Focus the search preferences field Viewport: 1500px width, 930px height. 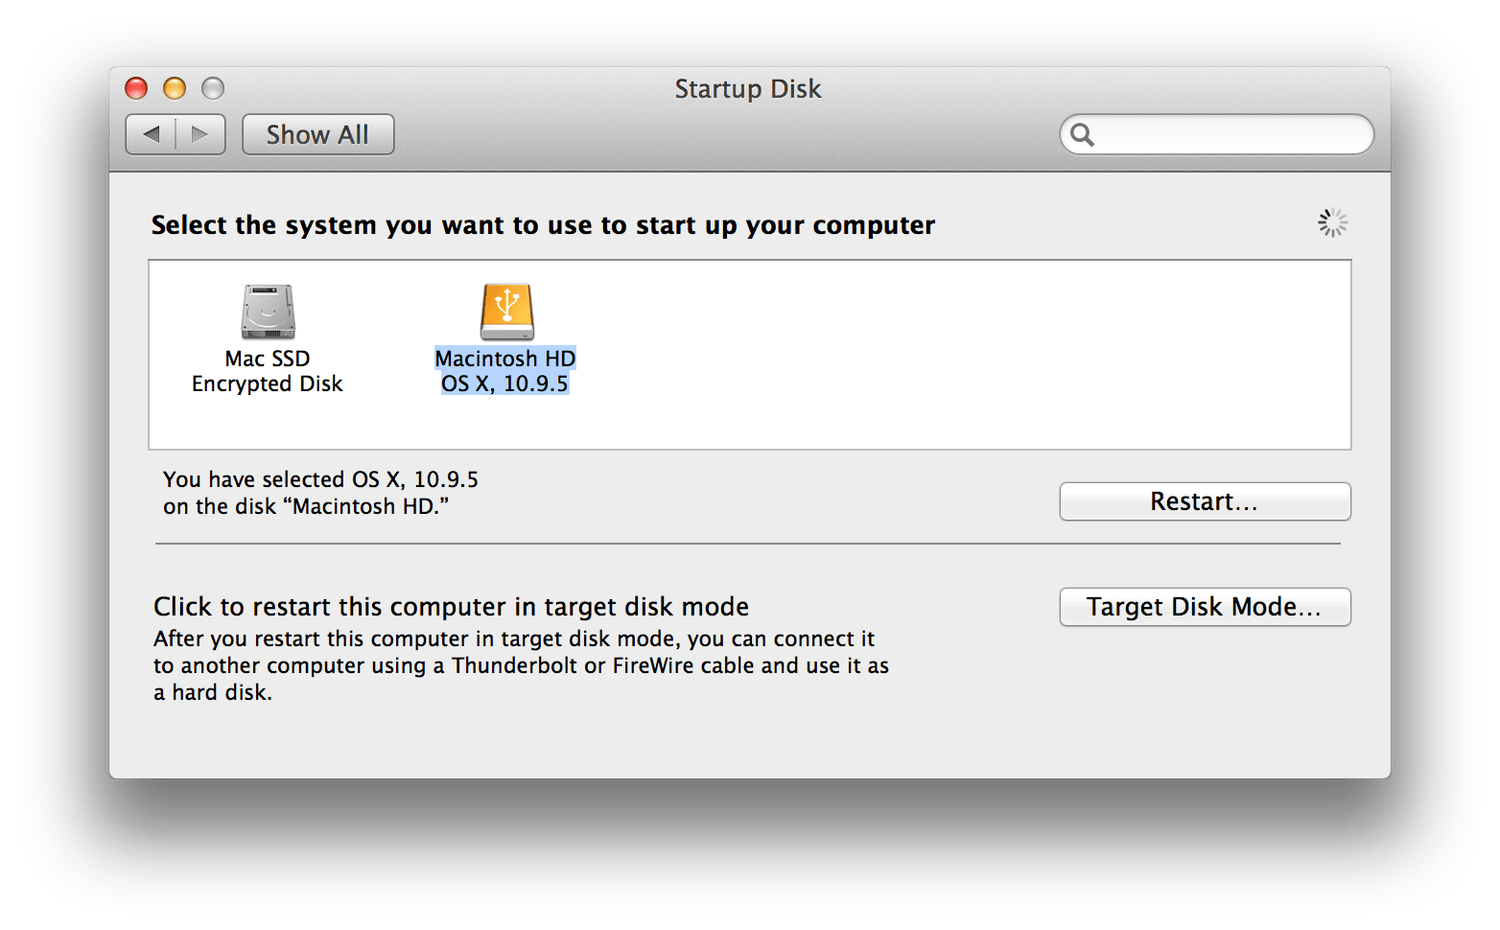(x=1230, y=134)
